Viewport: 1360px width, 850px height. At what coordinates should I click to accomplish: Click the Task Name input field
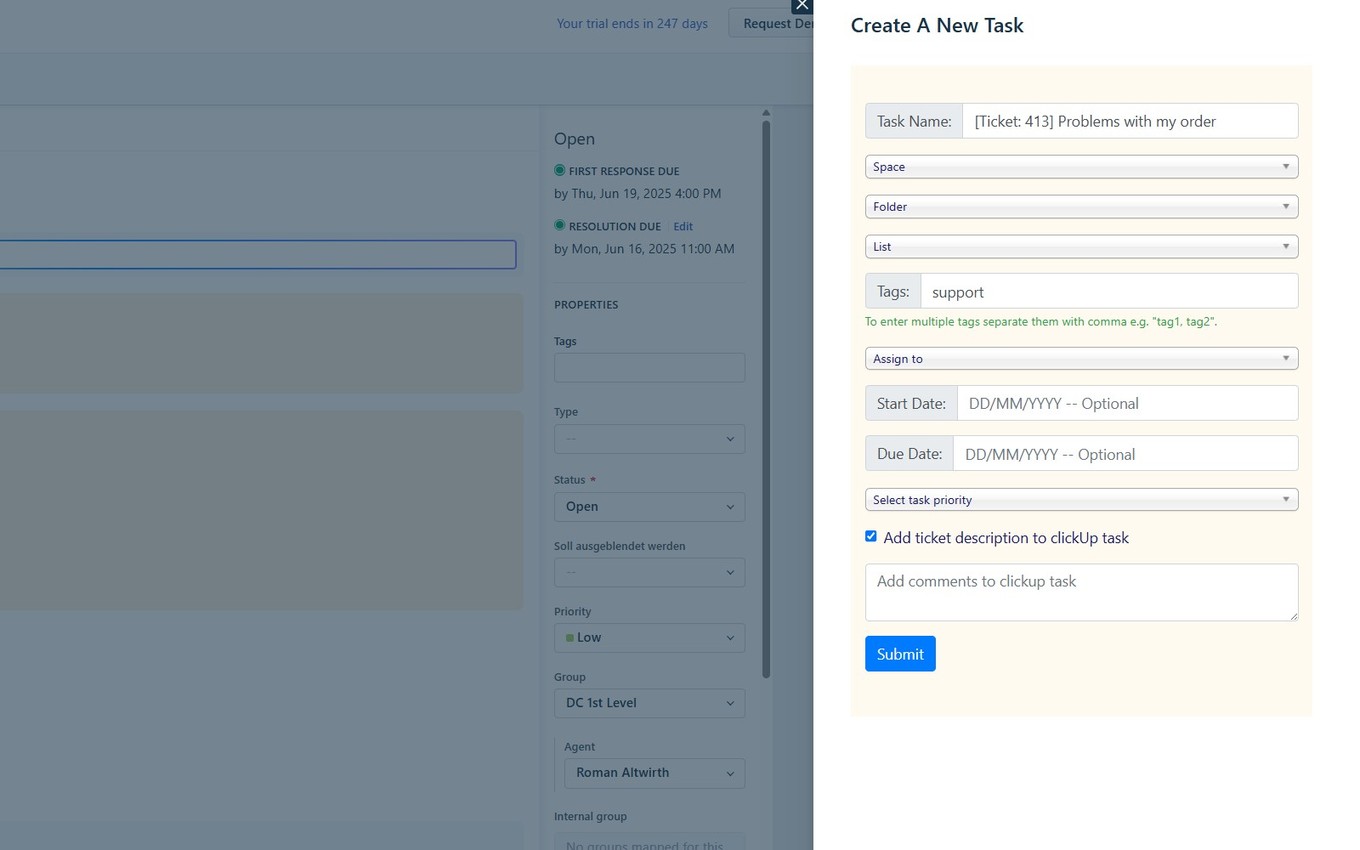[1129, 120]
